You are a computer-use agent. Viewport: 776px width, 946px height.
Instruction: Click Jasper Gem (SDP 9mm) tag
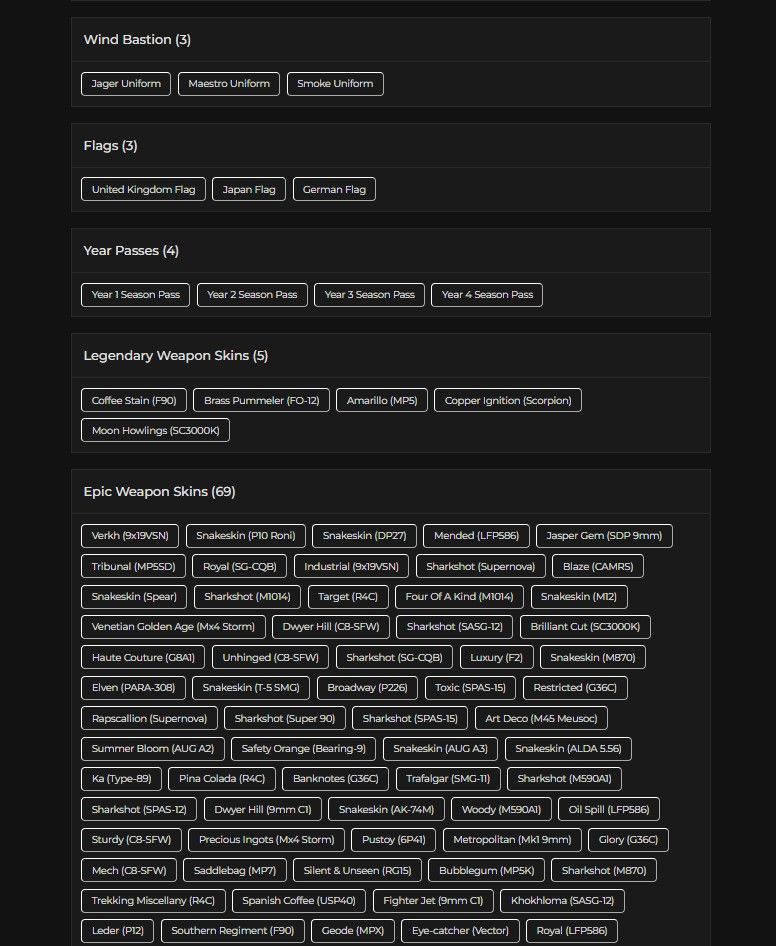point(604,536)
